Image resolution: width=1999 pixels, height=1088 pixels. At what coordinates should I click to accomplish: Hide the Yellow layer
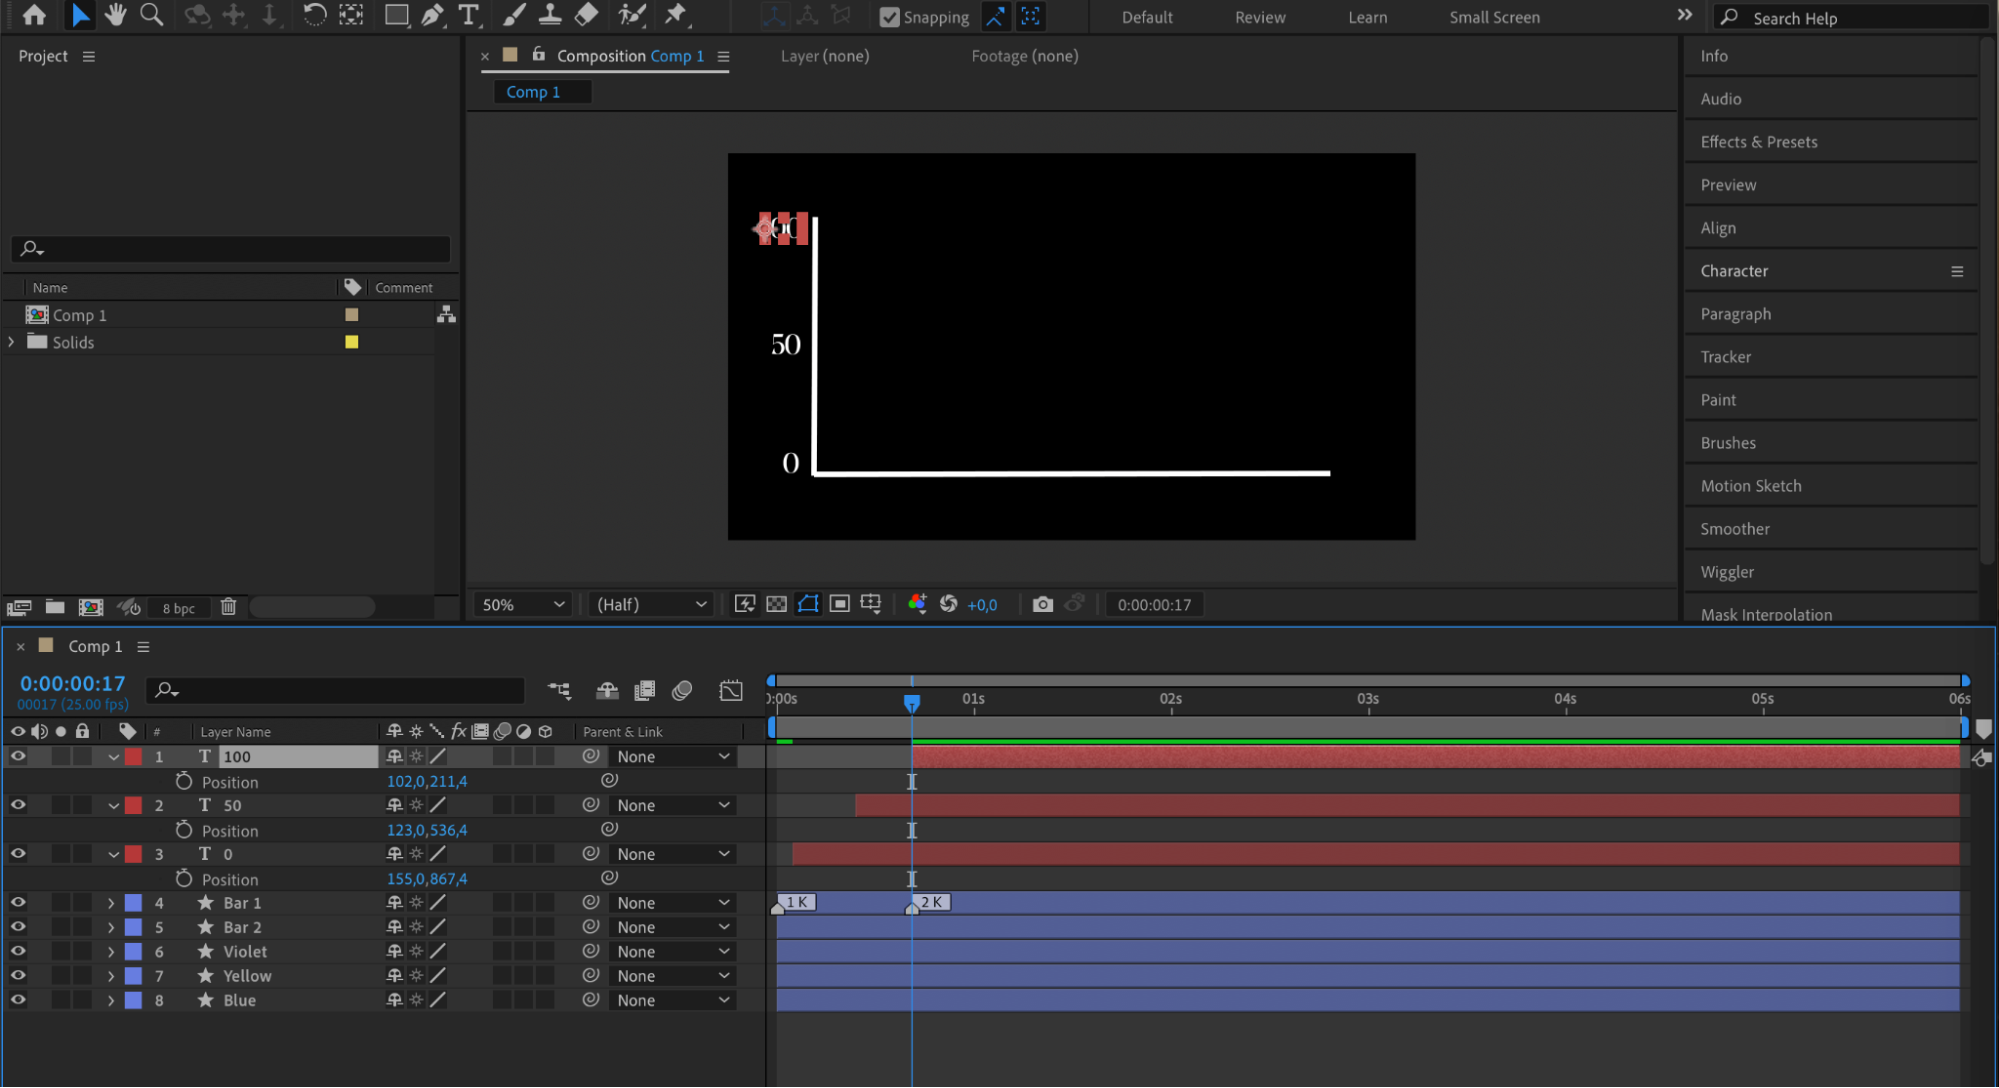pyautogui.click(x=18, y=976)
